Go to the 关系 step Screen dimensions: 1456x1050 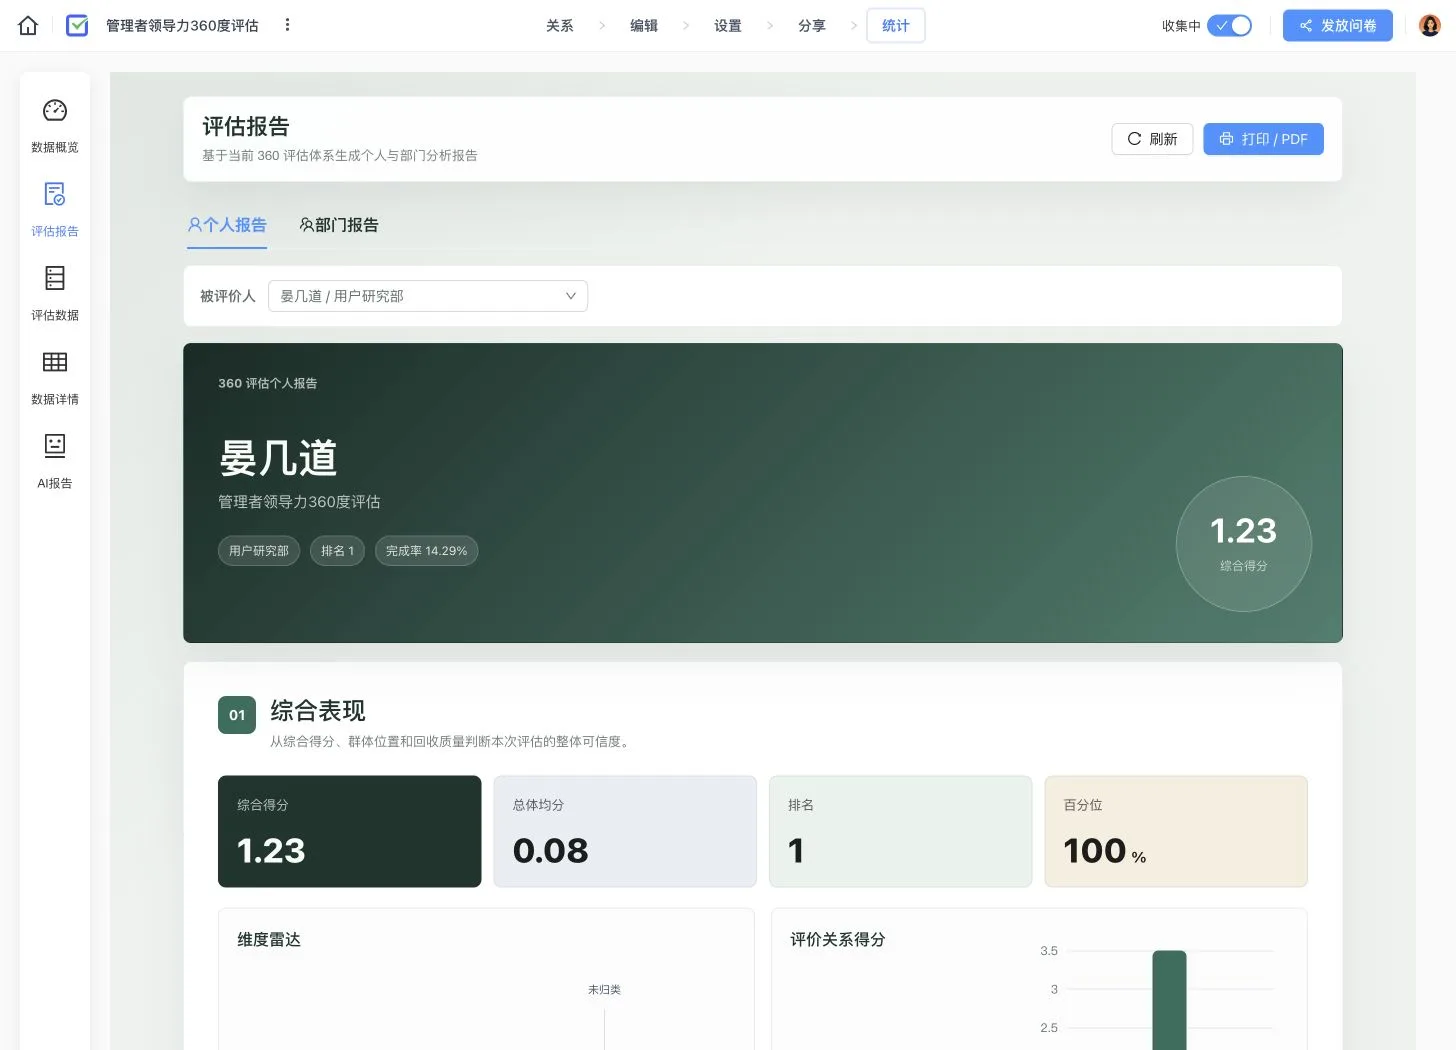(x=560, y=26)
